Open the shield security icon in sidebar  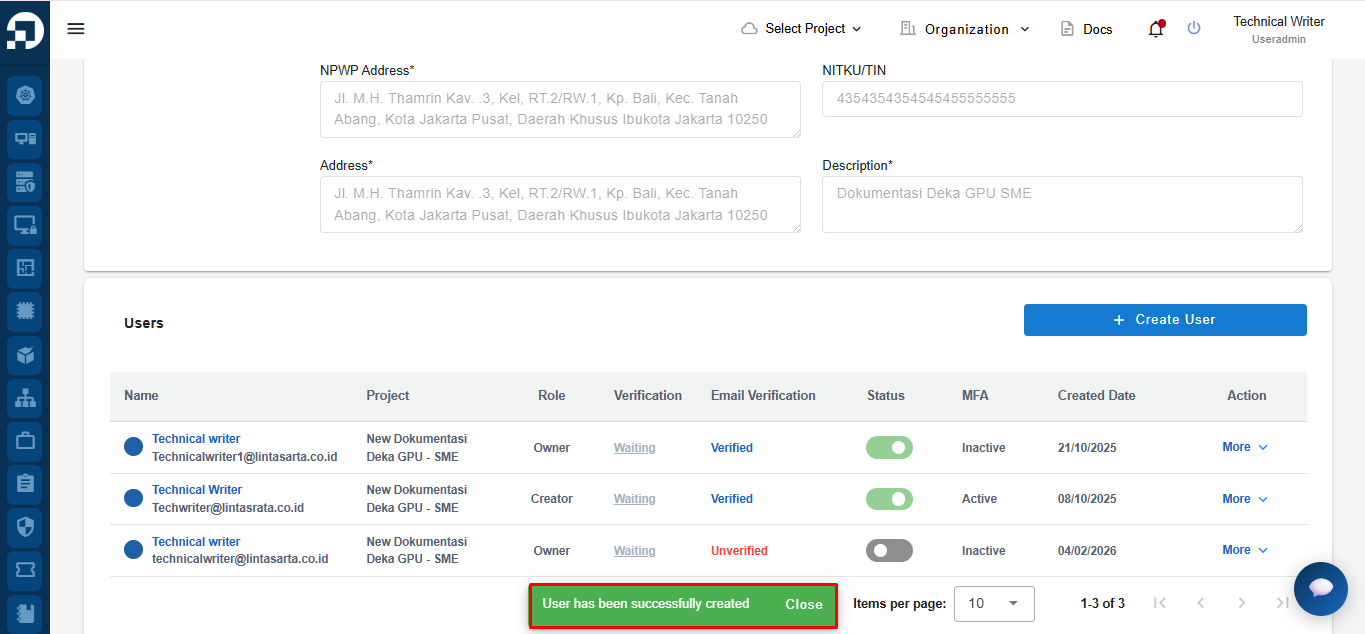point(25,526)
